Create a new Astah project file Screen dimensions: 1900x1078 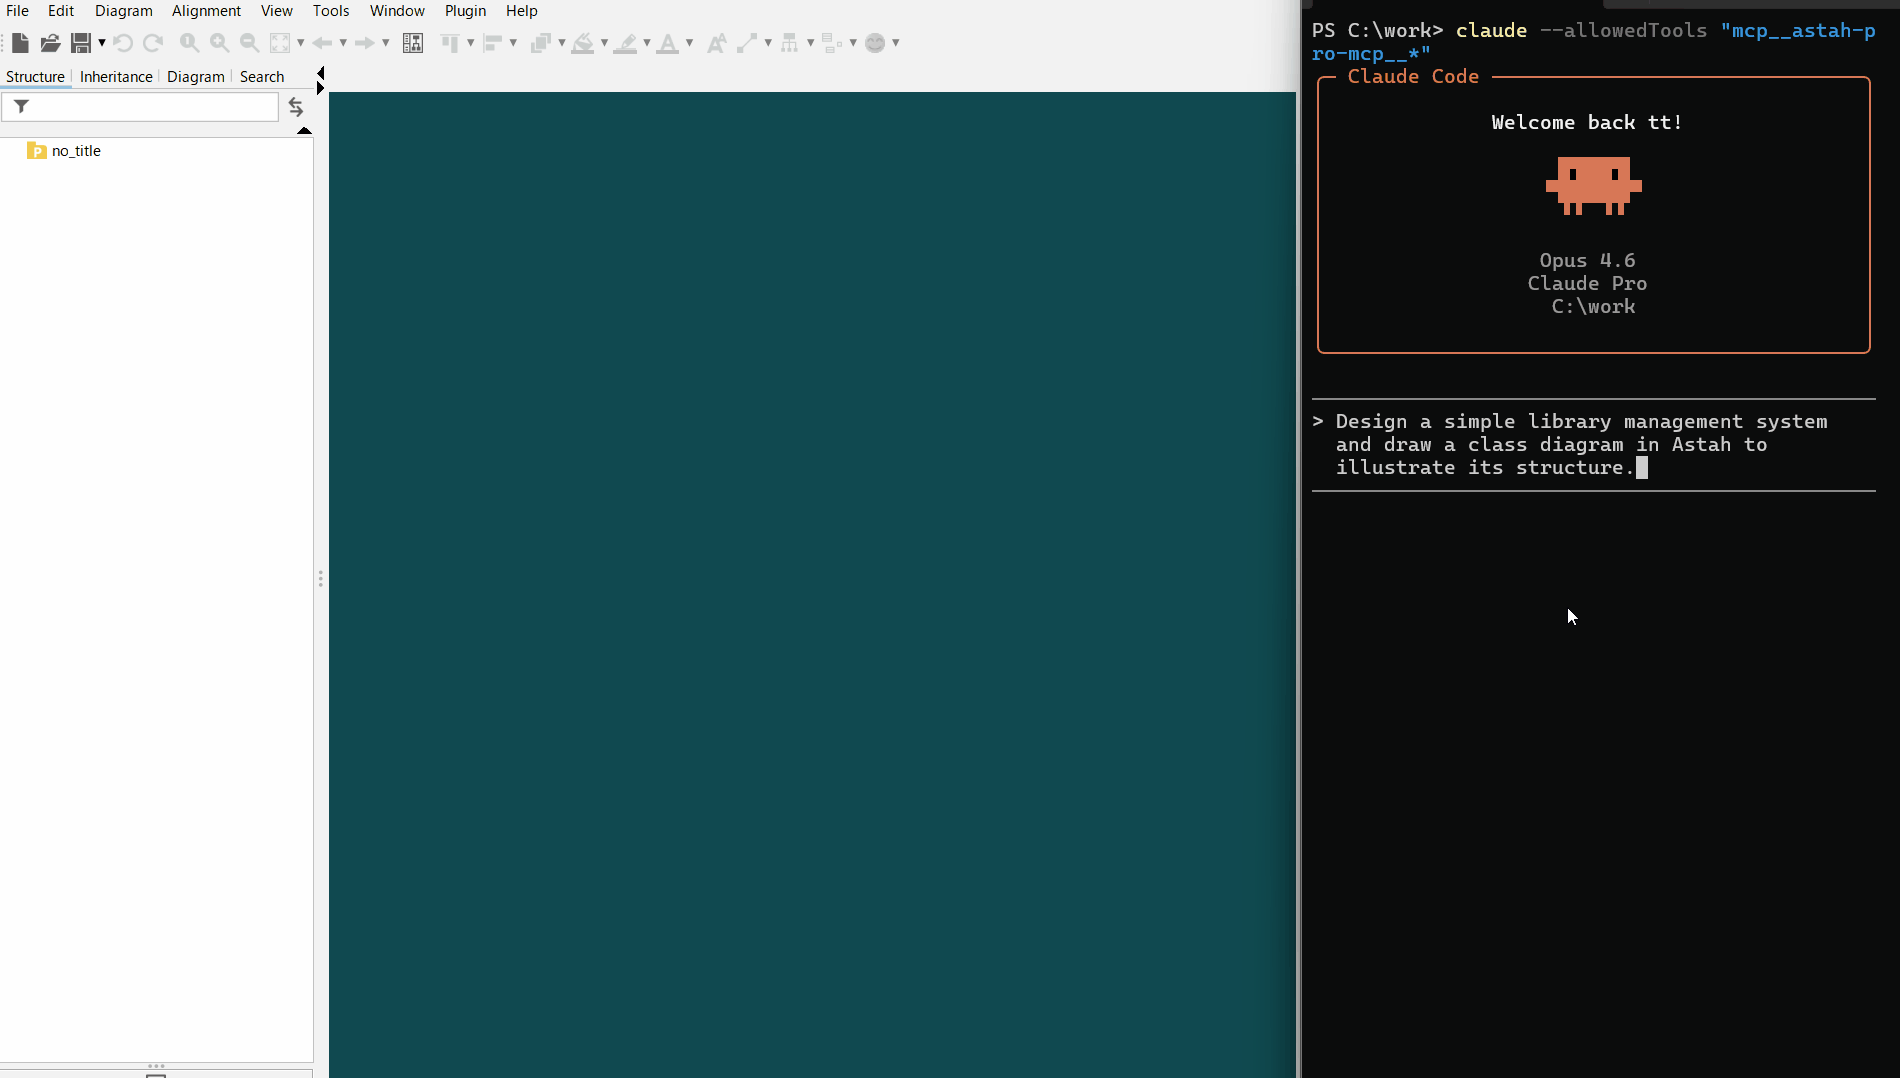pyautogui.click(x=19, y=43)
